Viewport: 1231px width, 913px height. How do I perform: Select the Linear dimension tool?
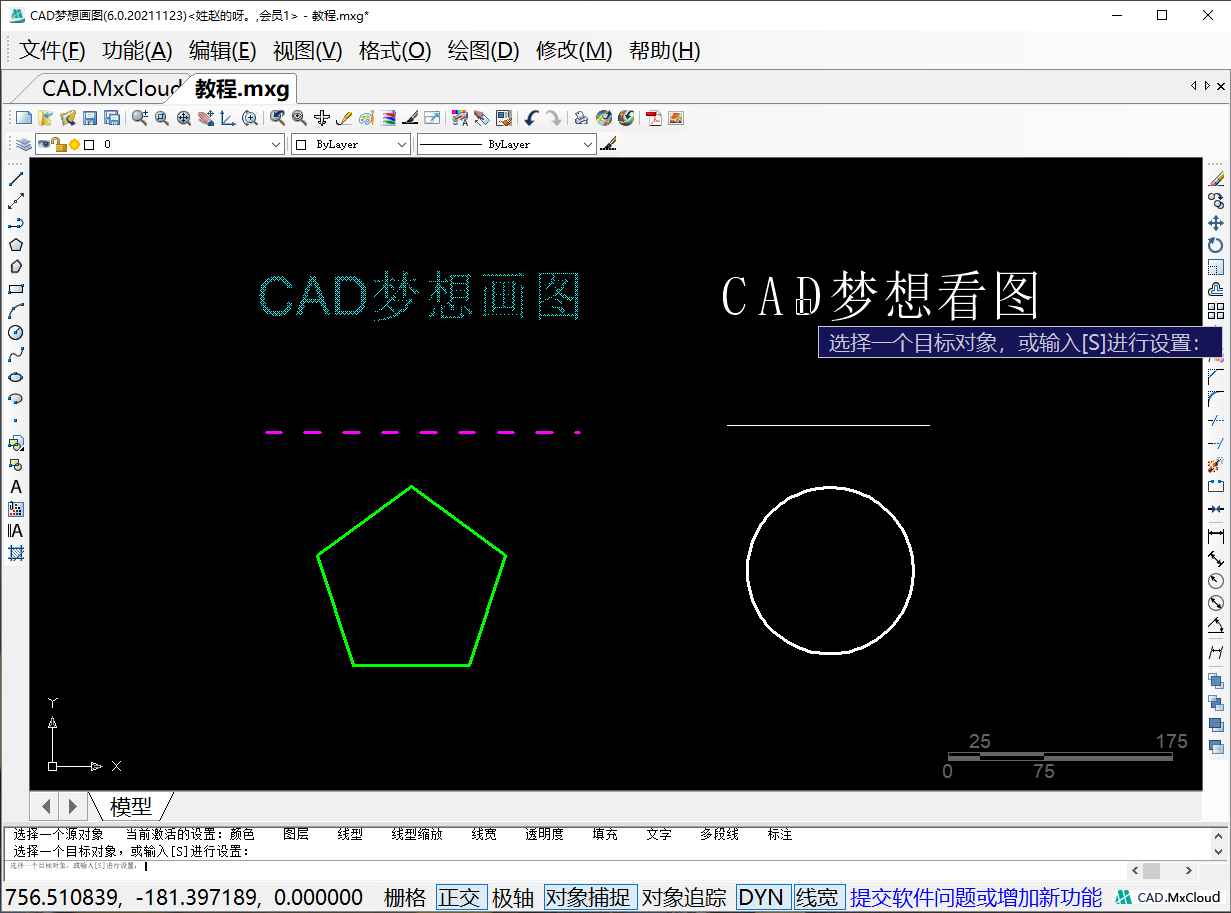tap(1216, 537)
